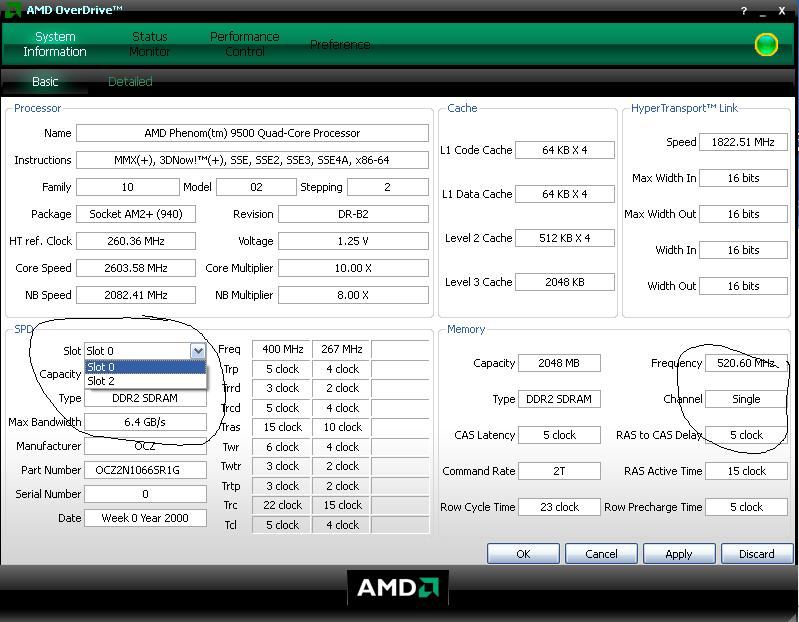The image size is (799, 622).
Task: Click the processor Name field
Action: point(252,133)
